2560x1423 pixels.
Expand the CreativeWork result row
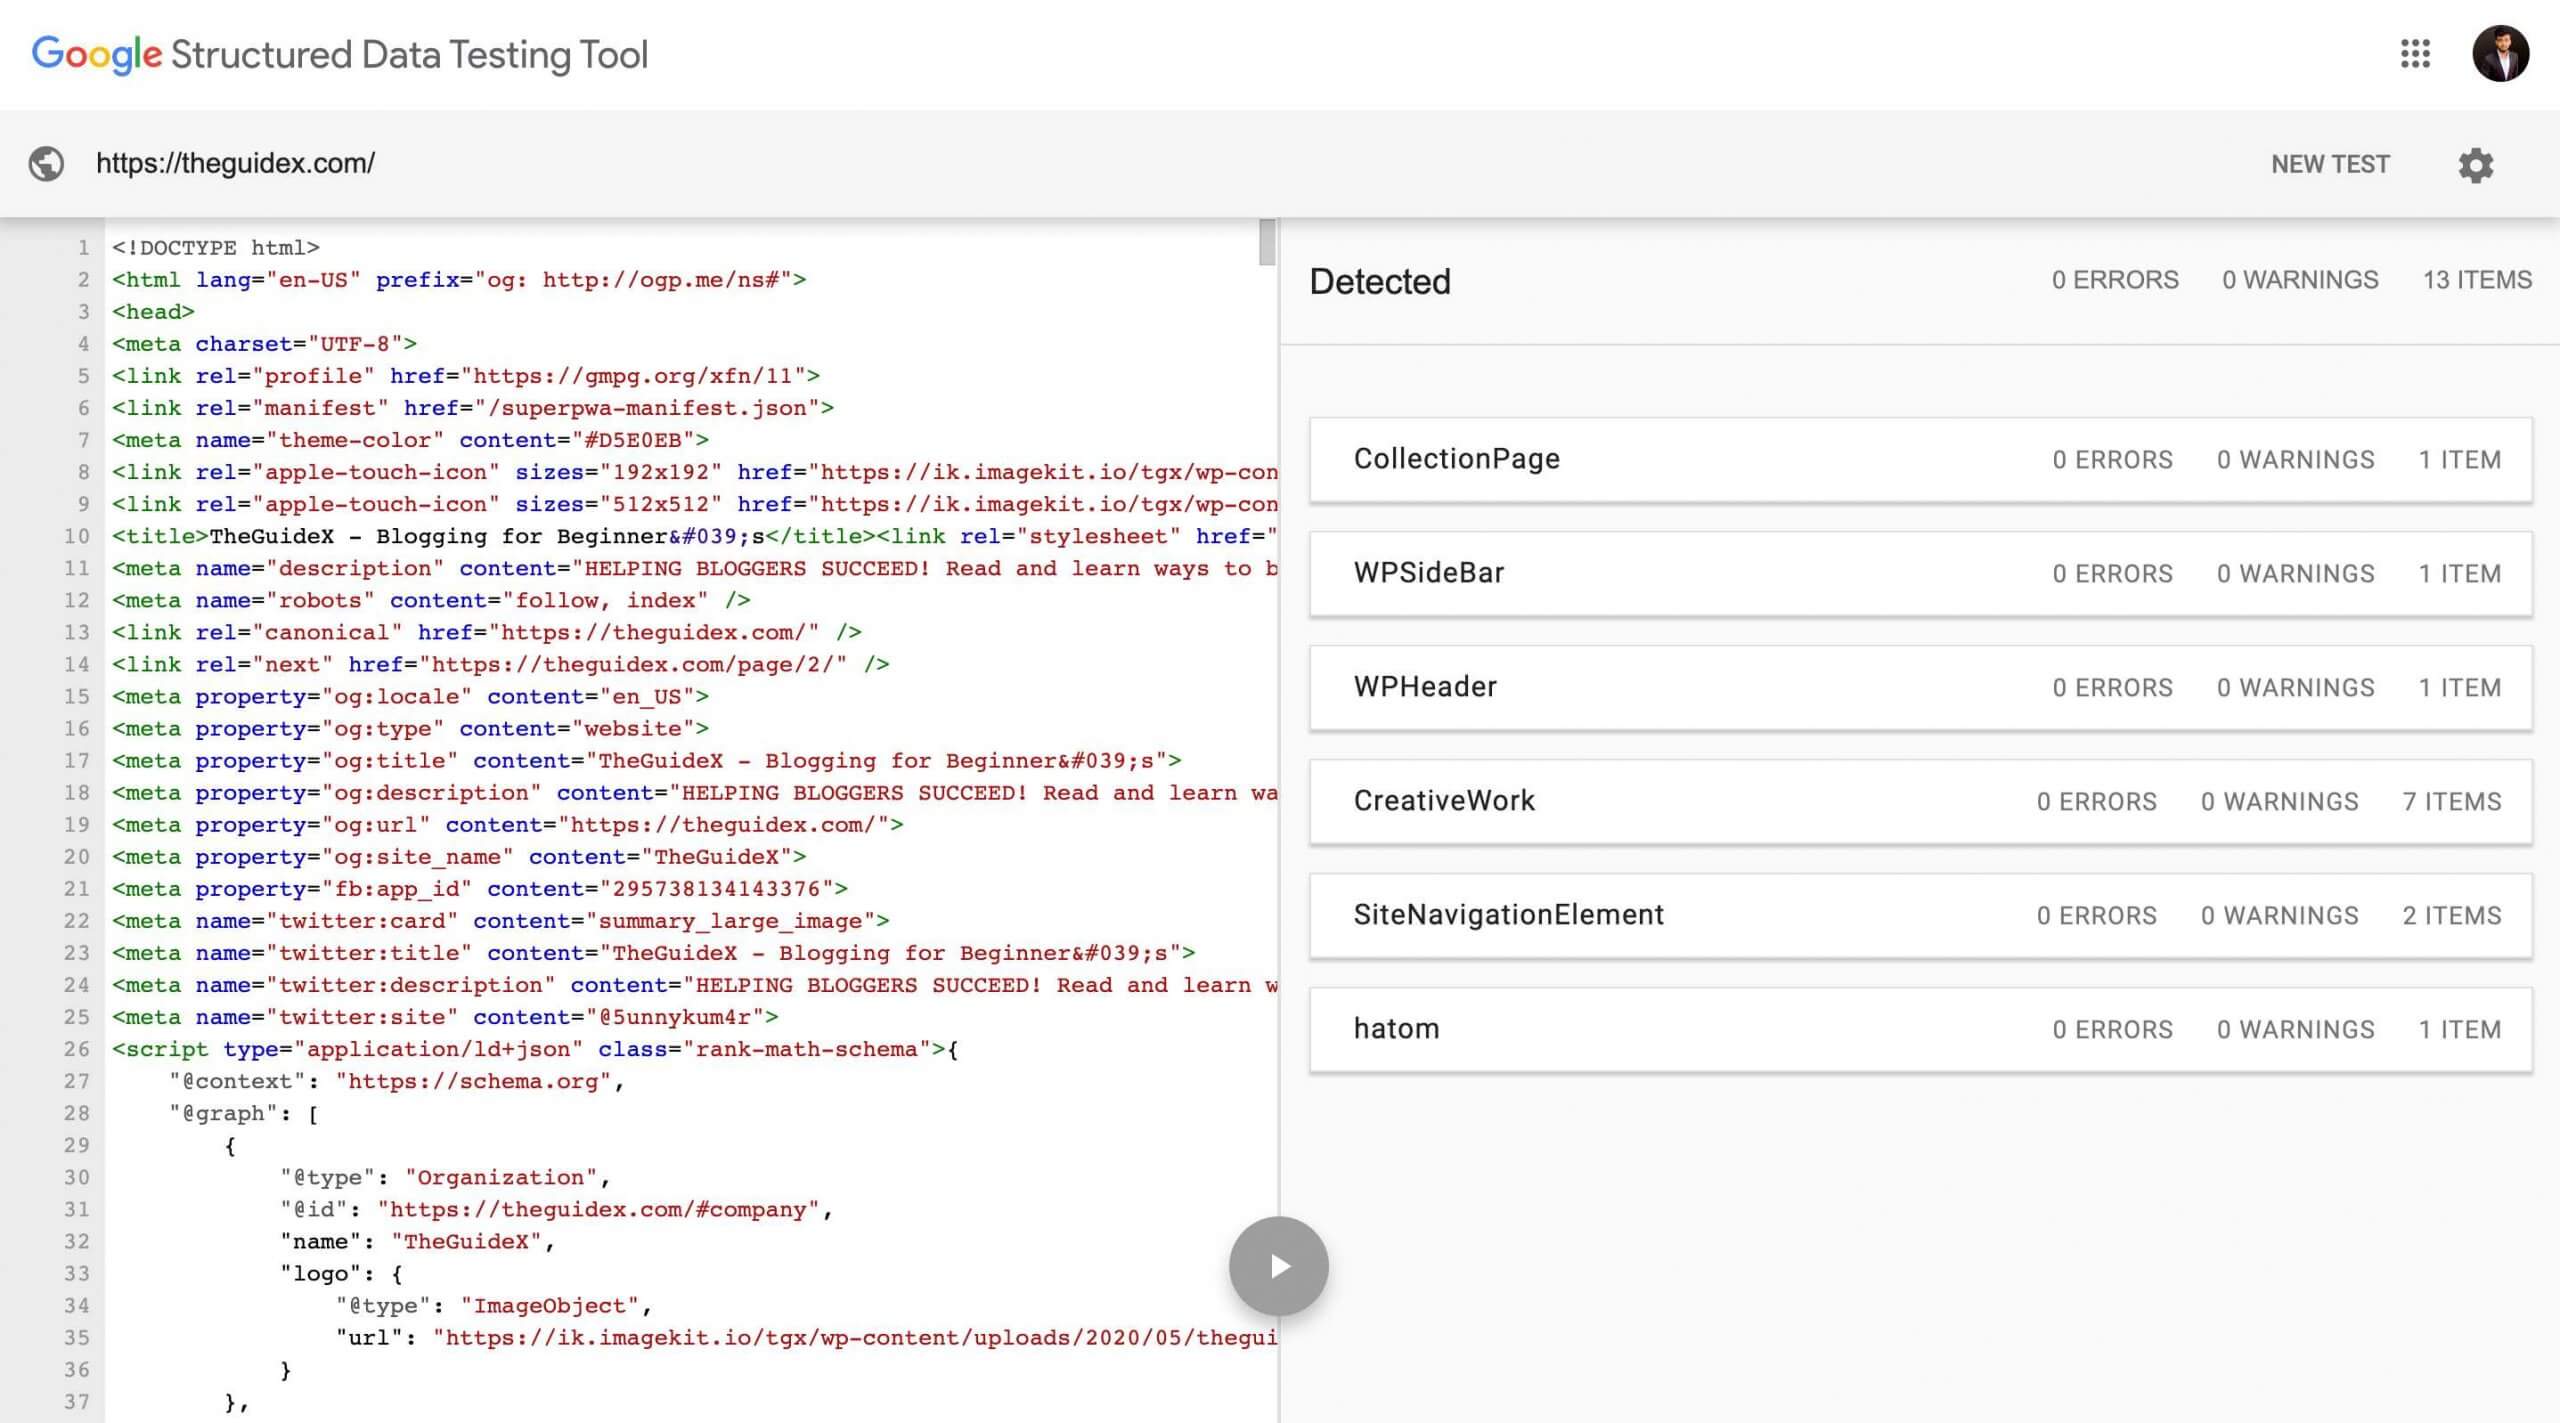click(x=1921, y=802)
